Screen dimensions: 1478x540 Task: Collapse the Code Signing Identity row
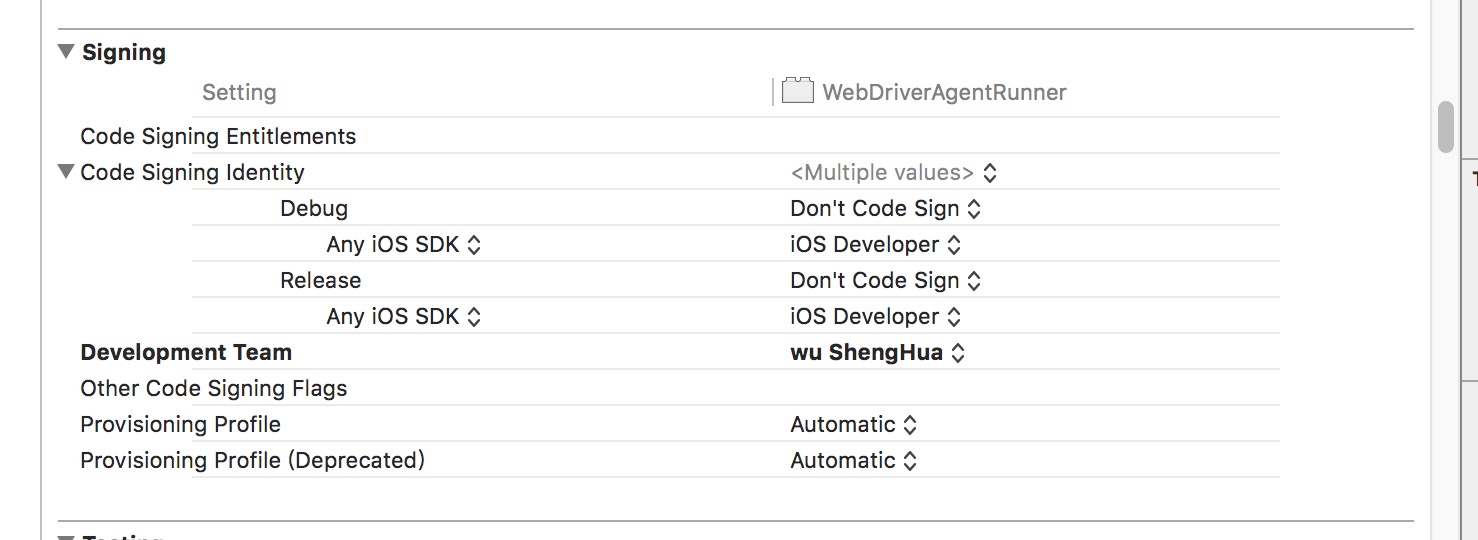point(66,172)
